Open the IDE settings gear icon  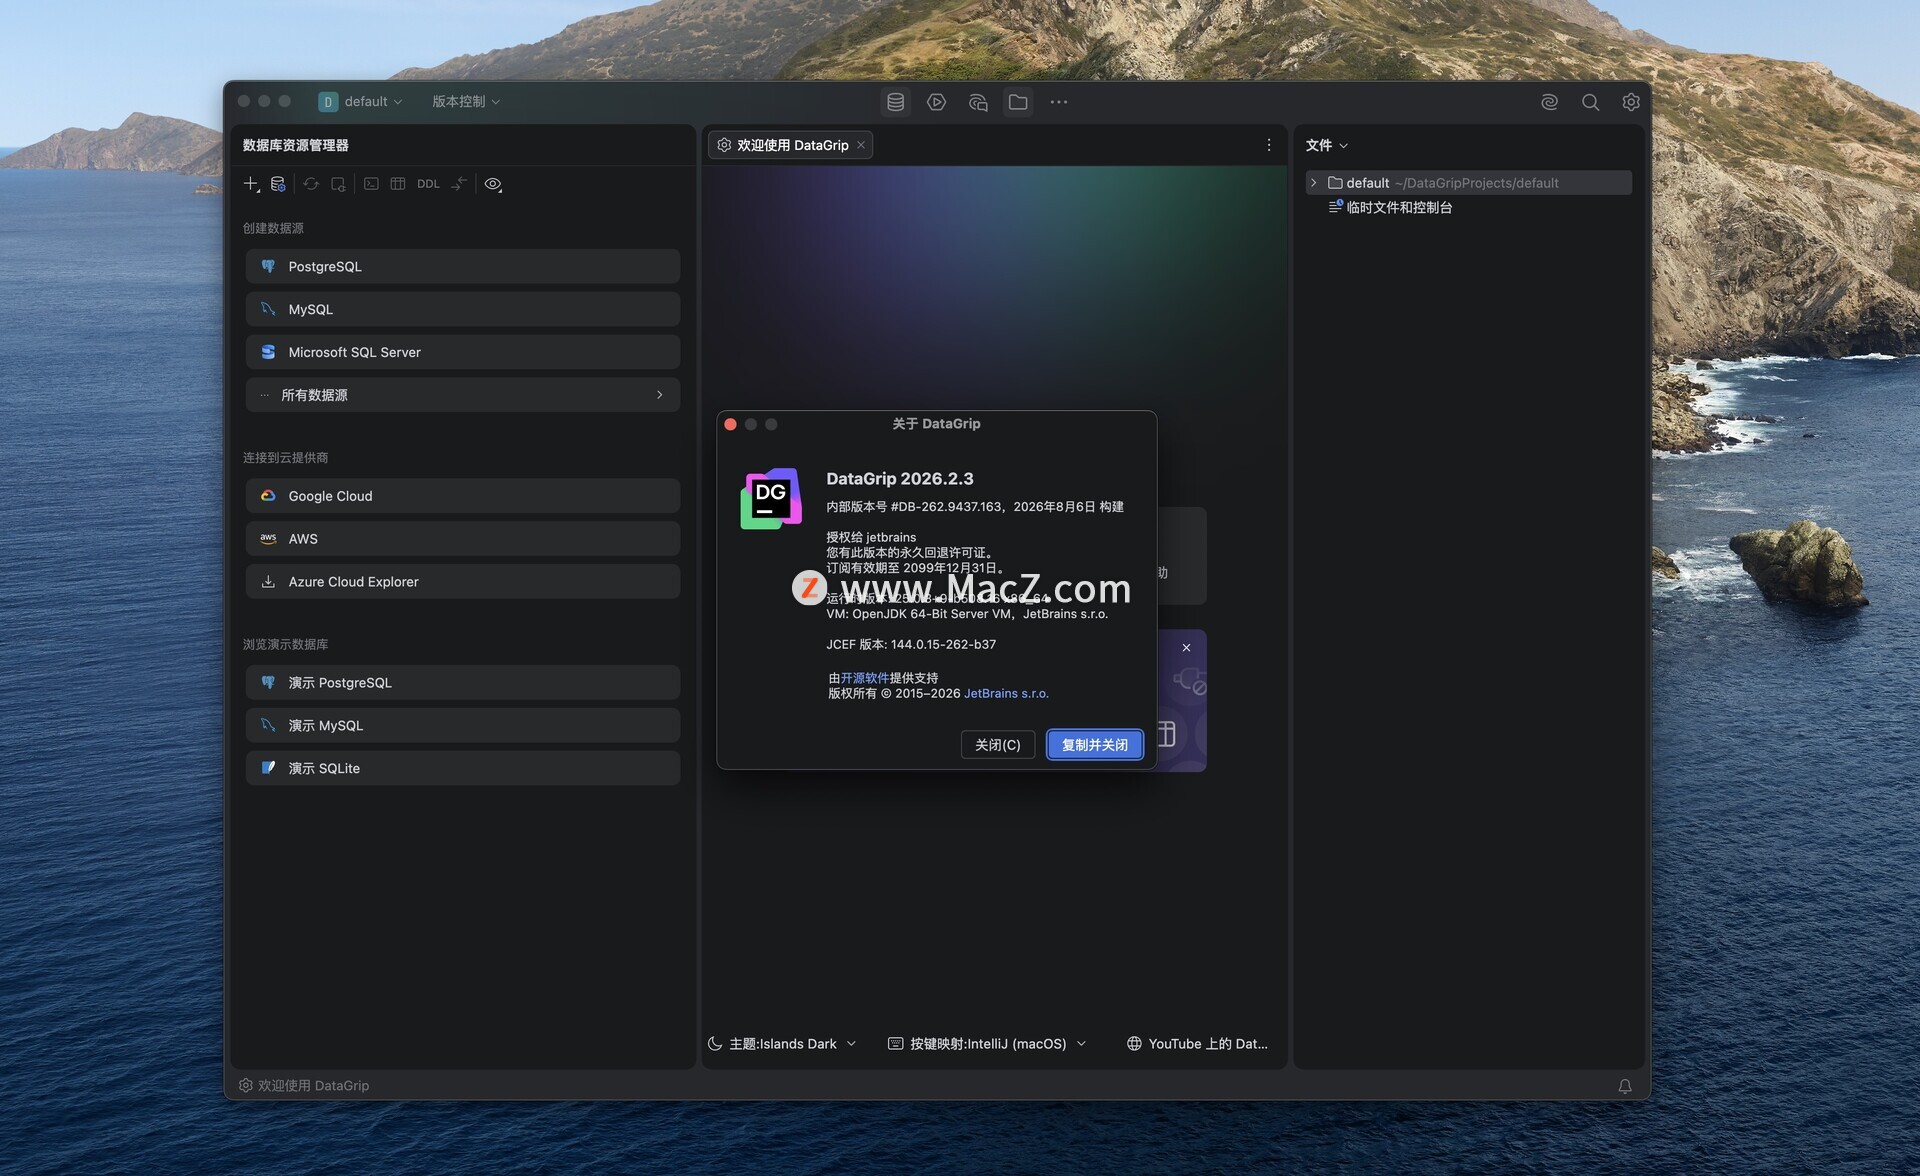(1631, 102)
